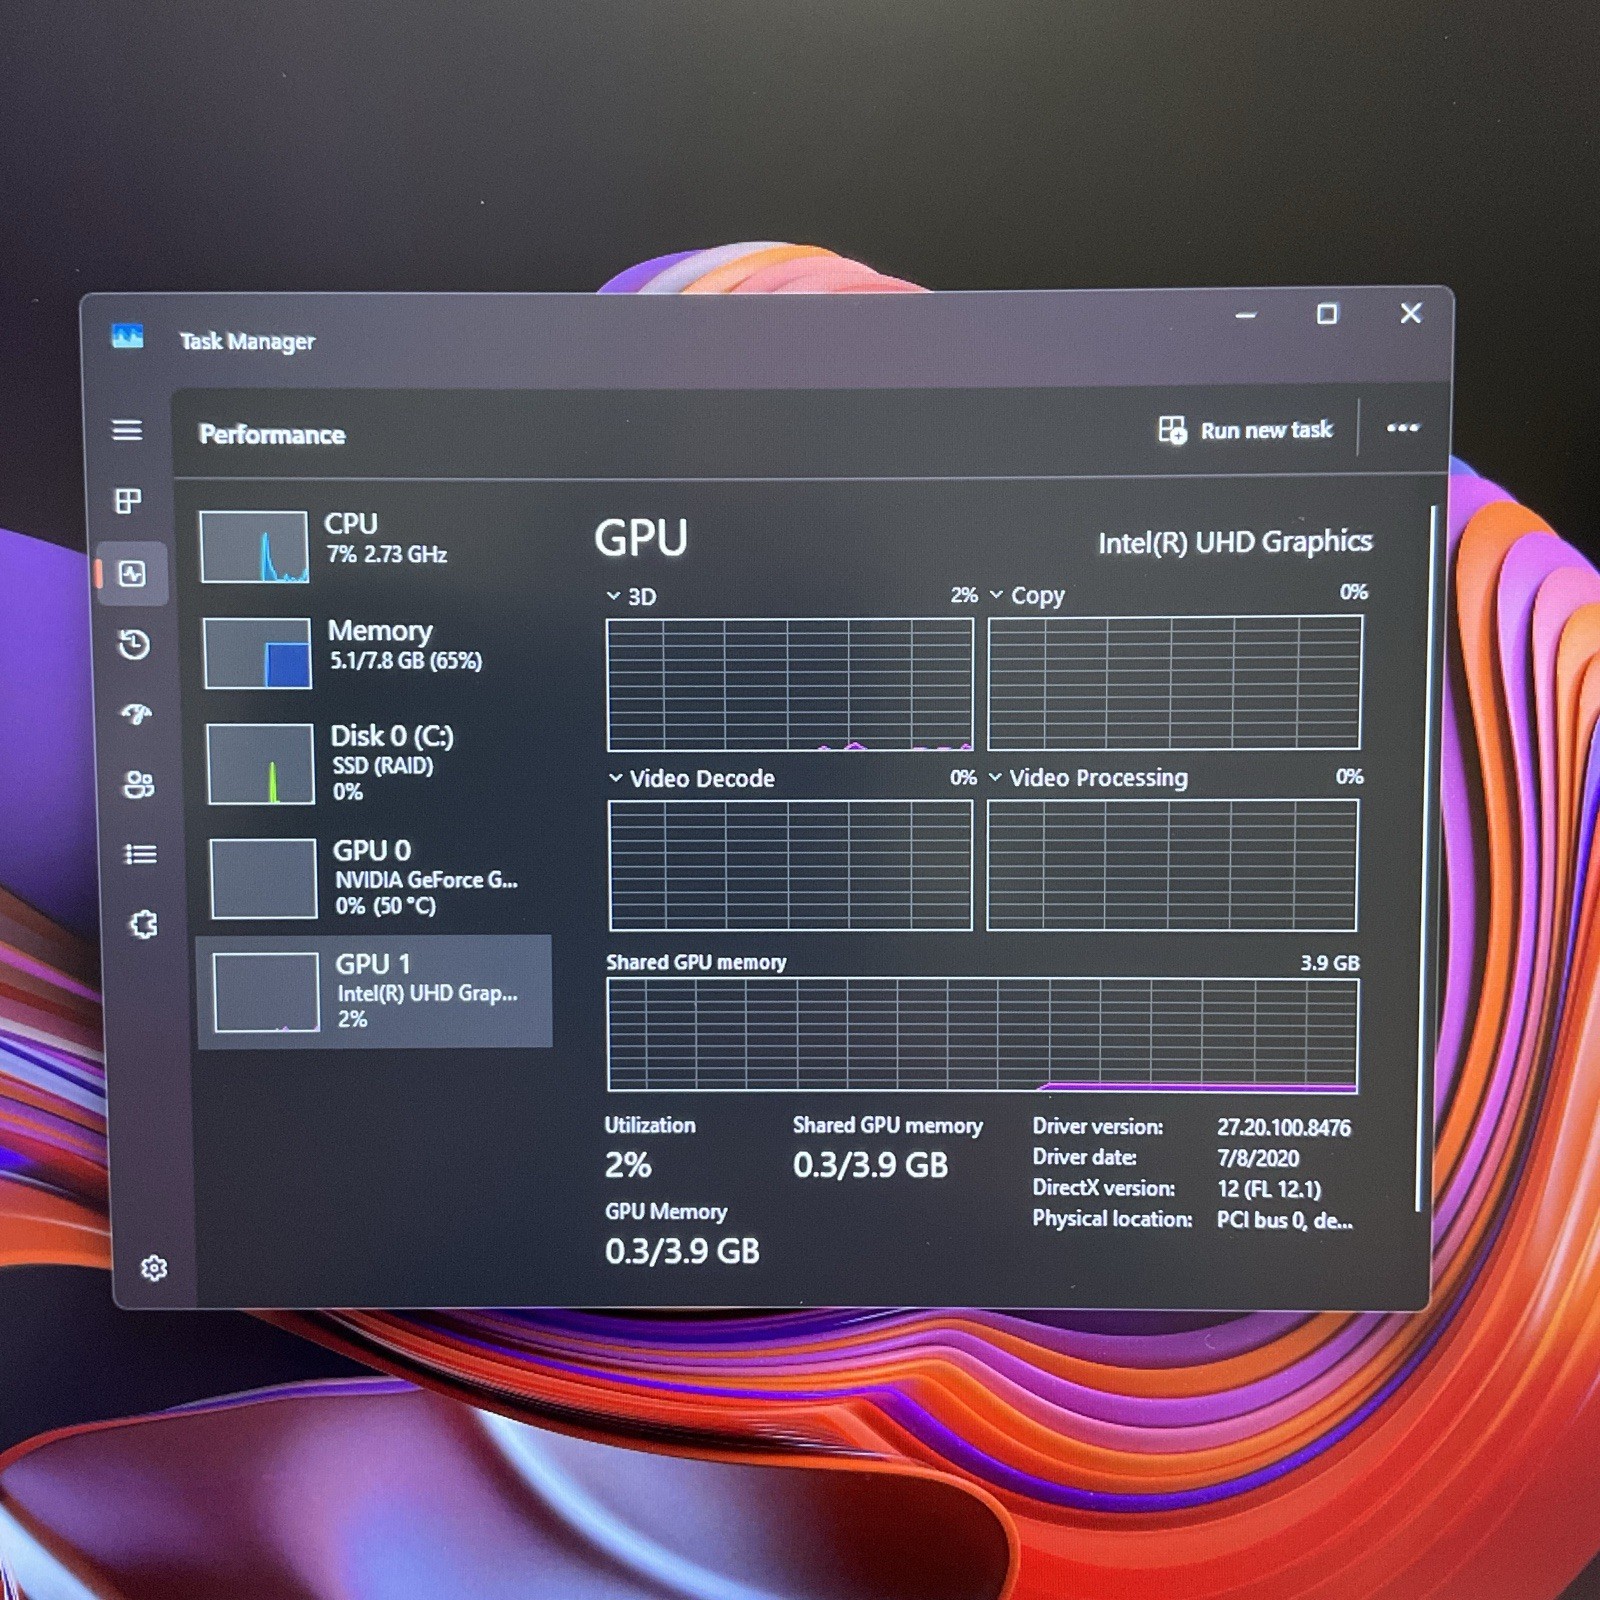
Task: Open the Users page icon
Action: [138, 785]
